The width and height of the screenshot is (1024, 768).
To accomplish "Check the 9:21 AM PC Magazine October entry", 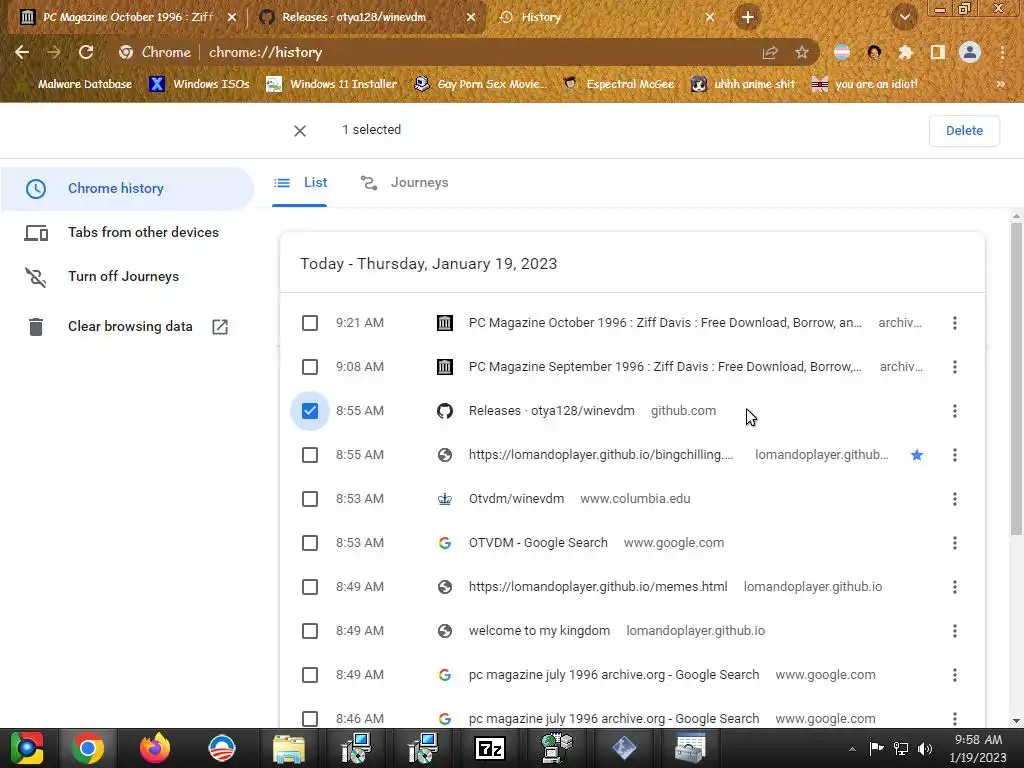I will click(x=310, y=323).
